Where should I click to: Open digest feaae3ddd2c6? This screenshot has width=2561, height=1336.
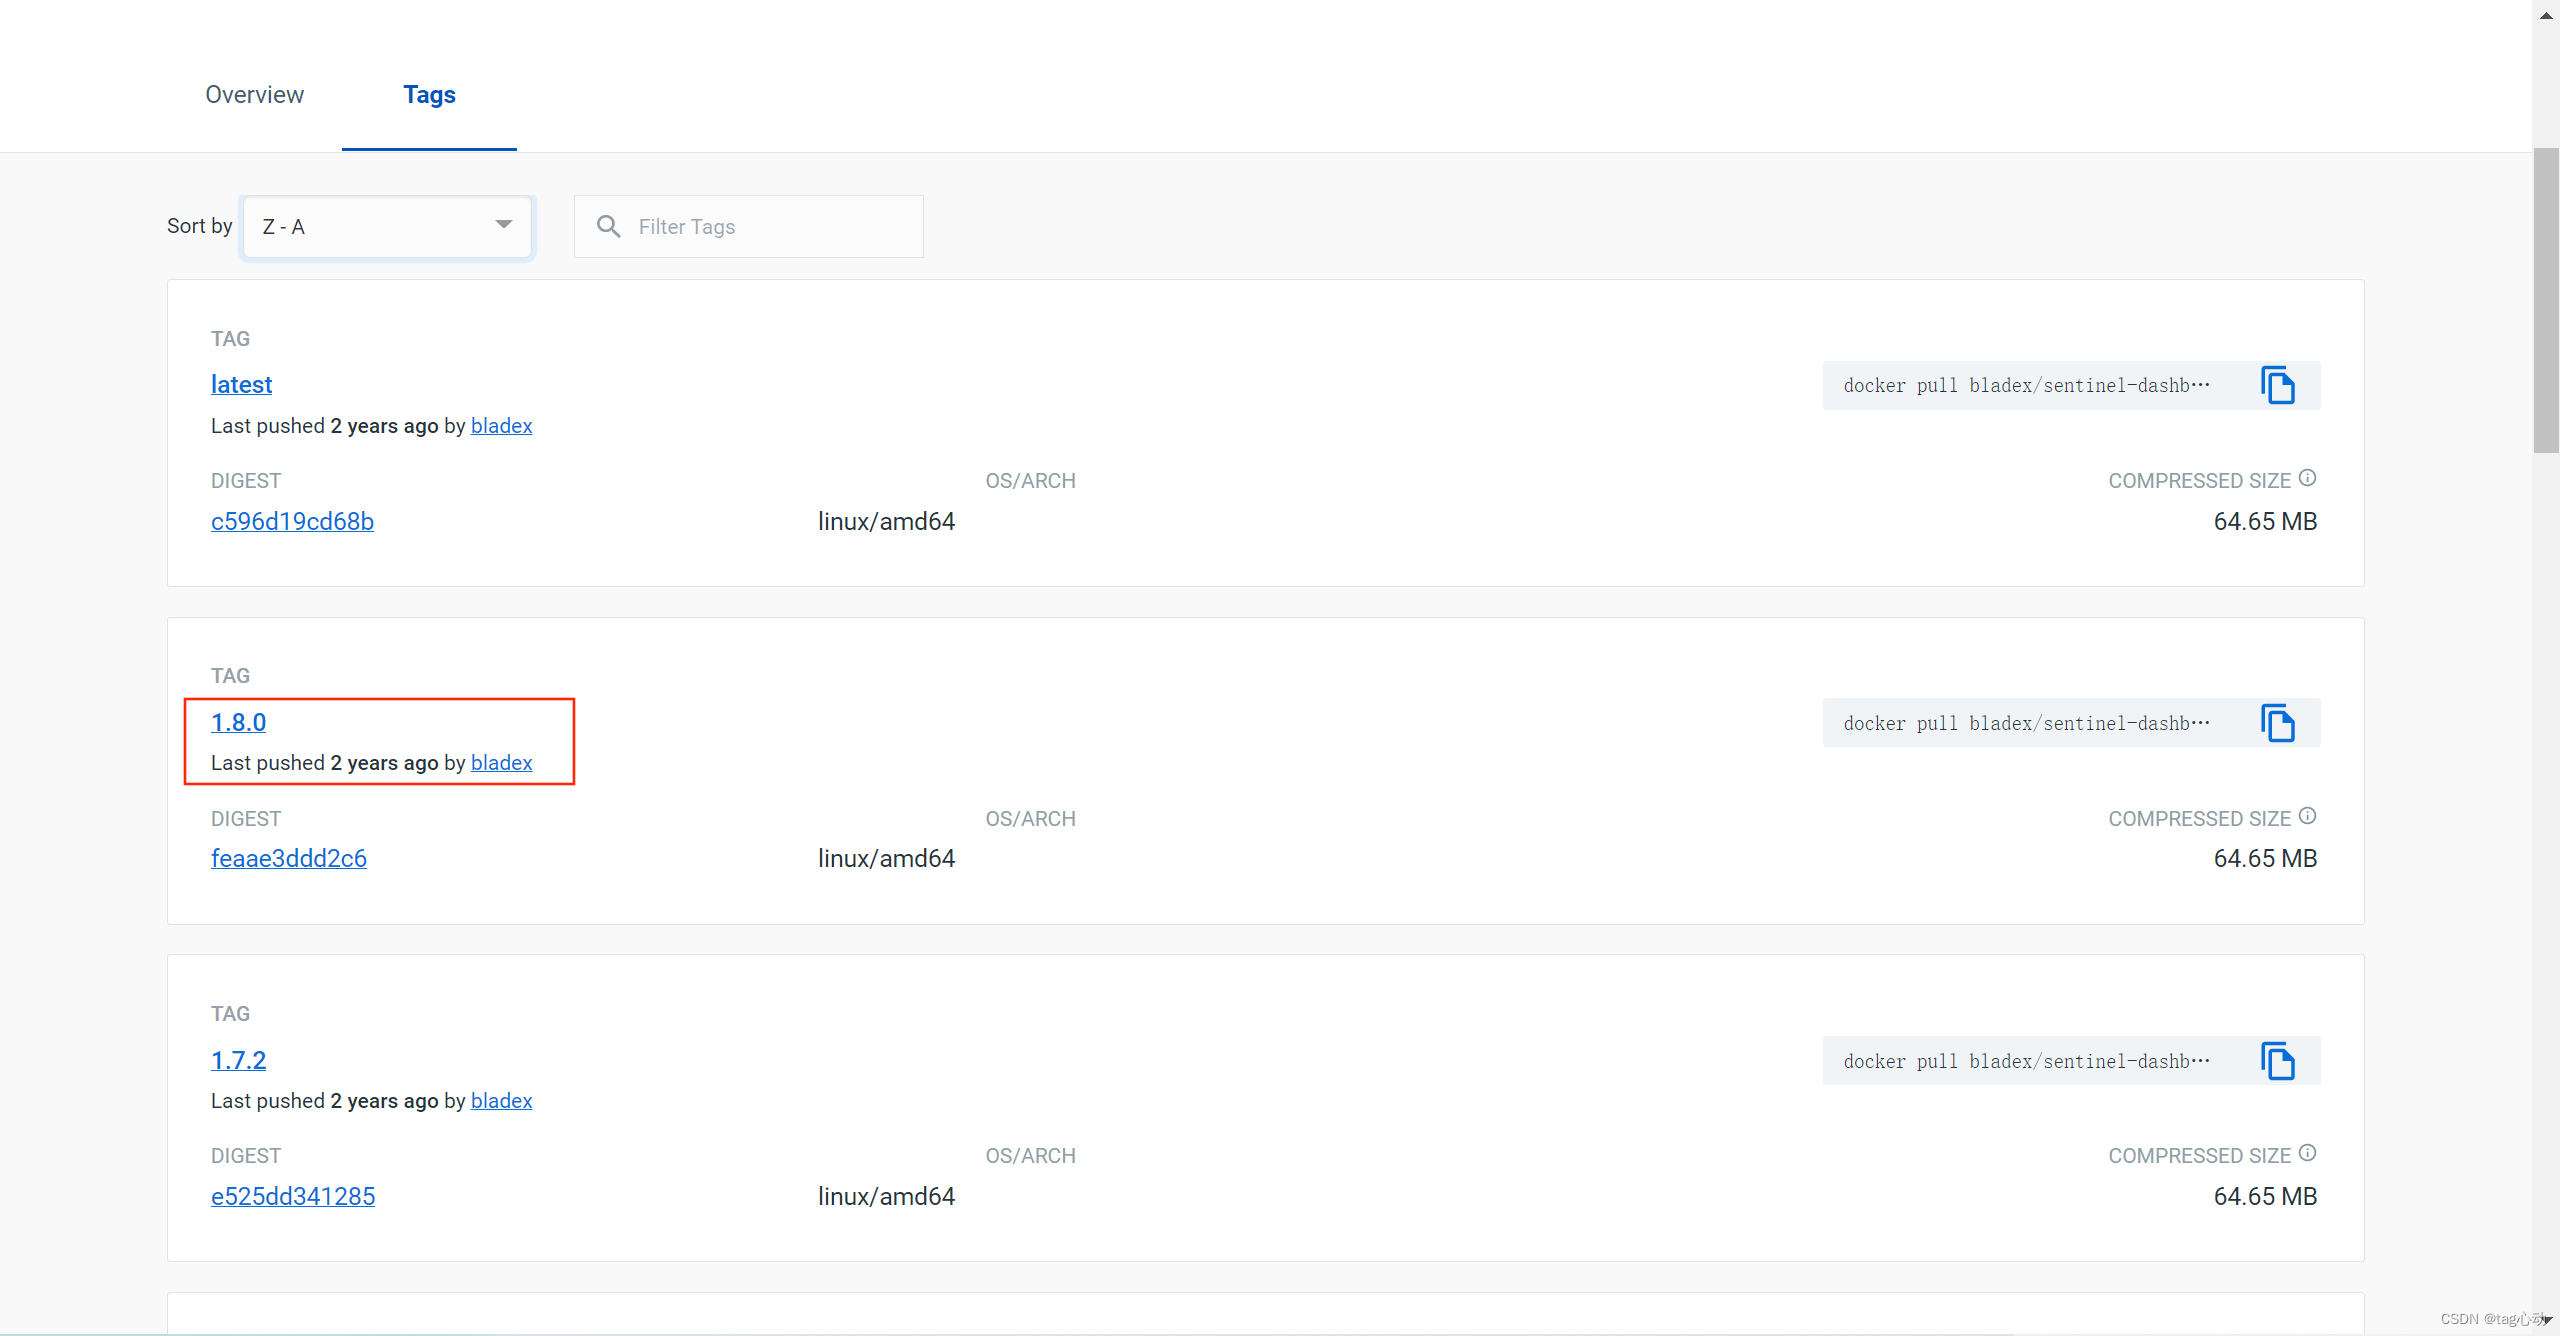tap(288, 858)
